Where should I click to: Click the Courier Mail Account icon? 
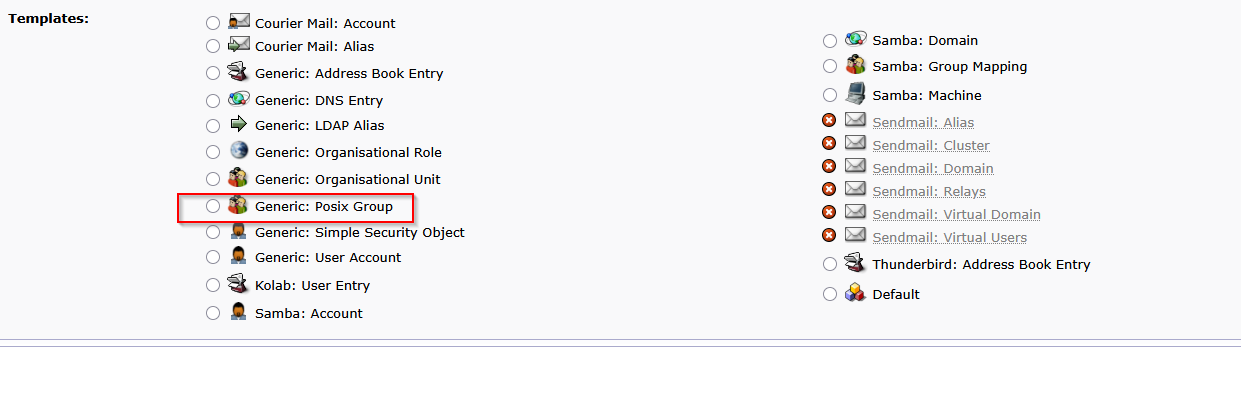[238, 21]
